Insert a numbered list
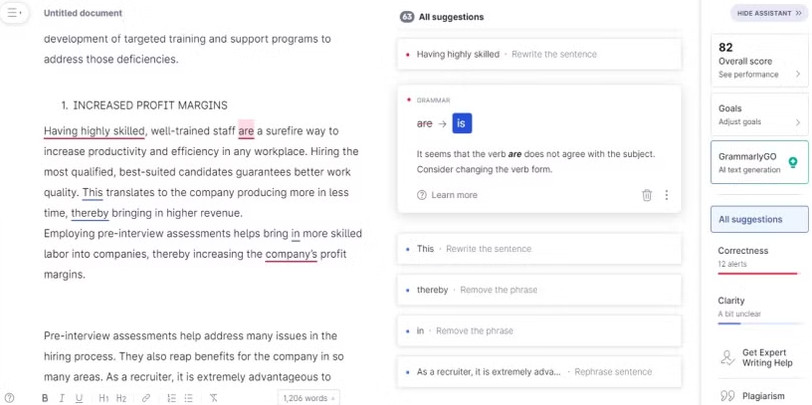Screen dimensions: 812x405 click(171, 398)
